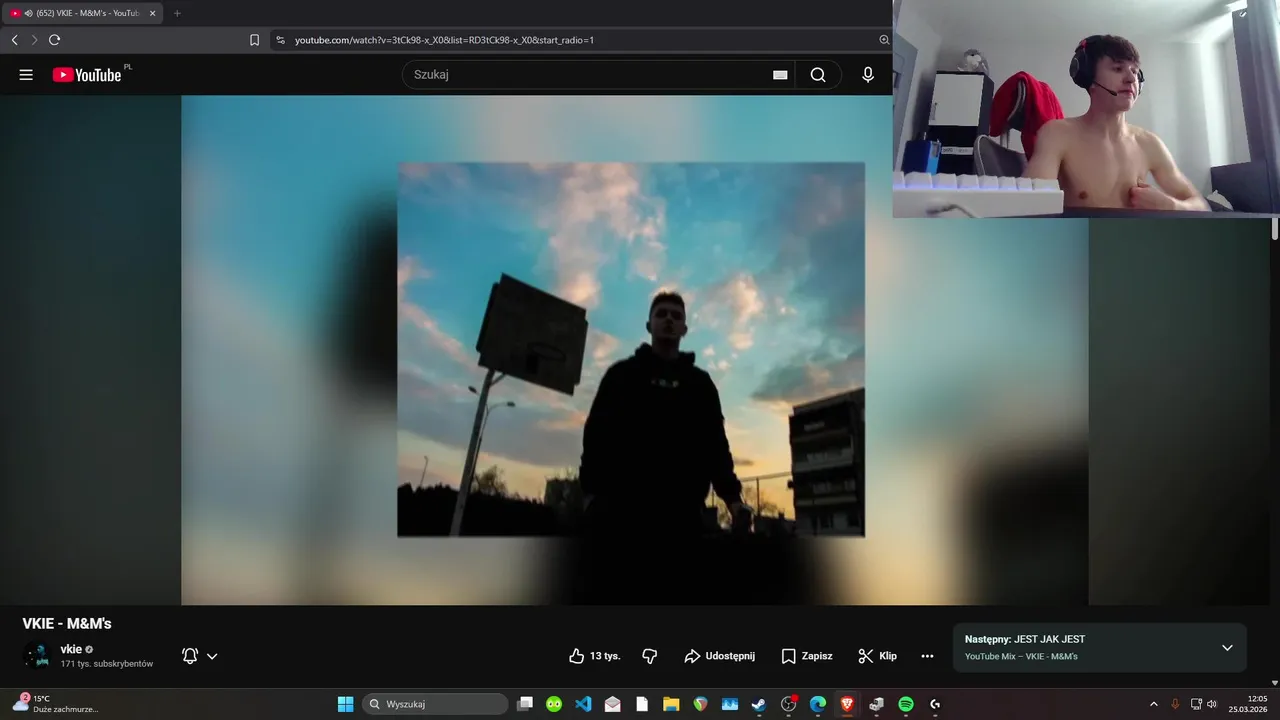Create a clip with Klip button
The image size is (1280, 720).
click(x=878, y=656)
